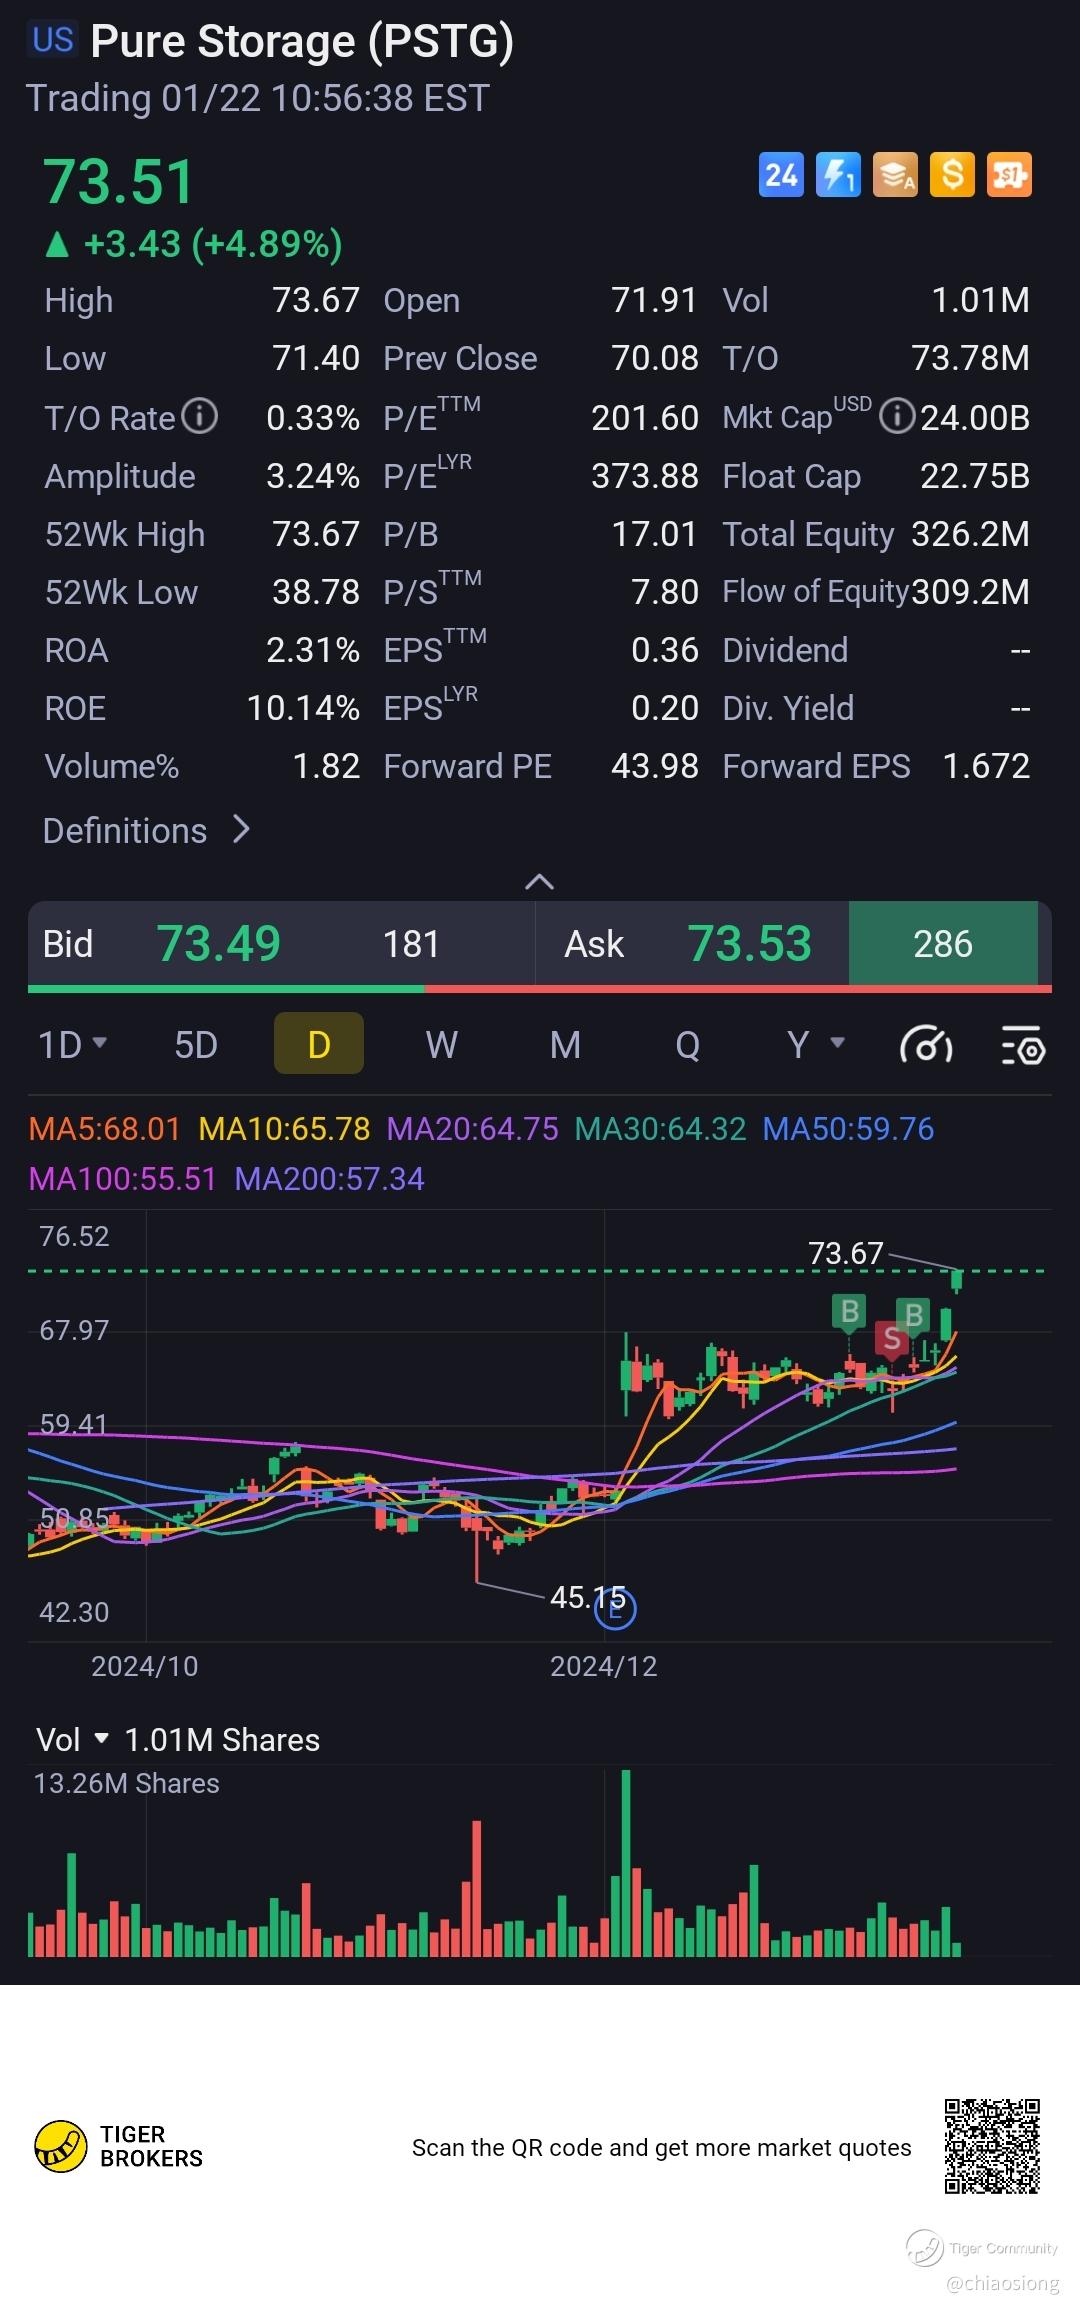
Task: Switch to the 5D chart tab
Action: pyautogui.click(x=196, y=1045)
